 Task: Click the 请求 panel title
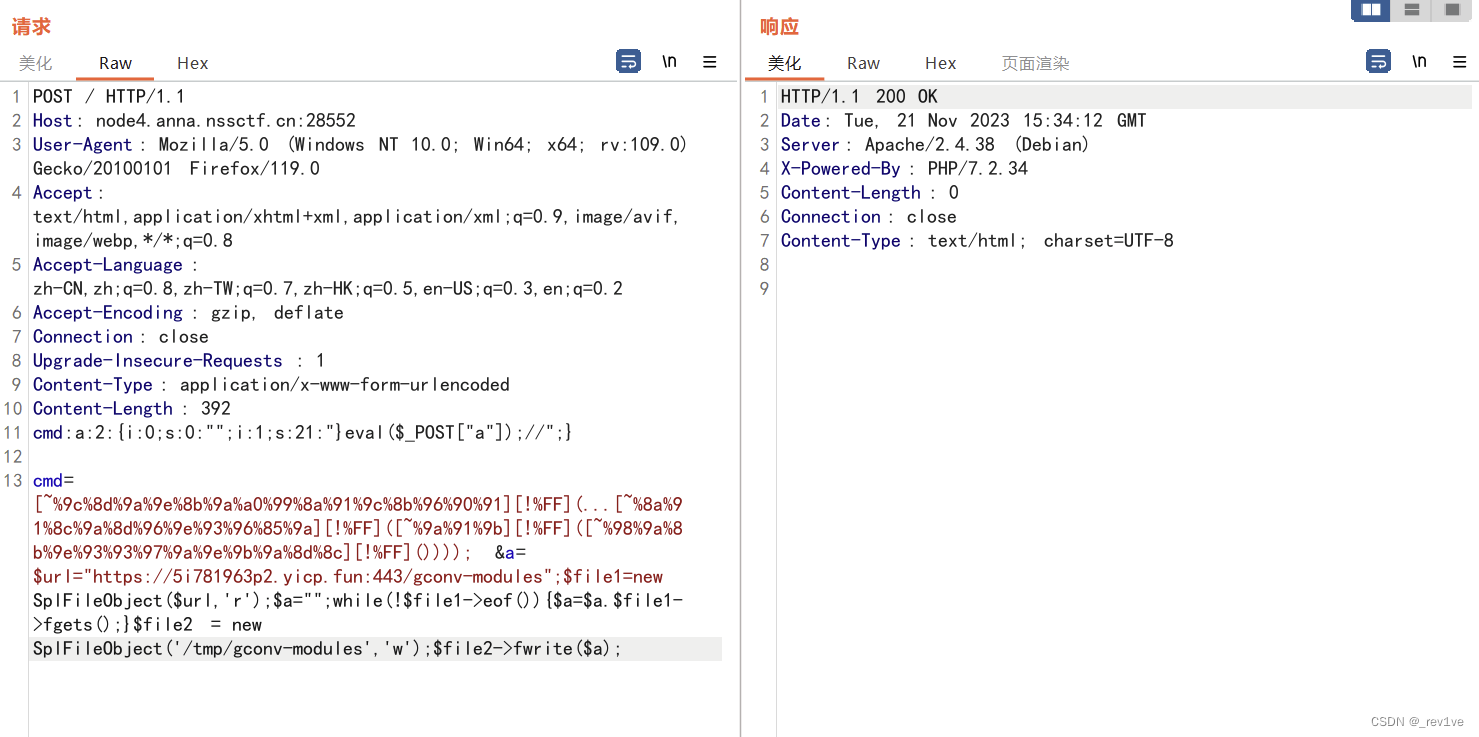(x=31, y=27)
